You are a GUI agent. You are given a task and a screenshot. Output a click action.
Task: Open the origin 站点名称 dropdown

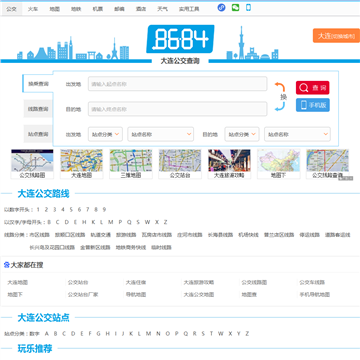161,134
